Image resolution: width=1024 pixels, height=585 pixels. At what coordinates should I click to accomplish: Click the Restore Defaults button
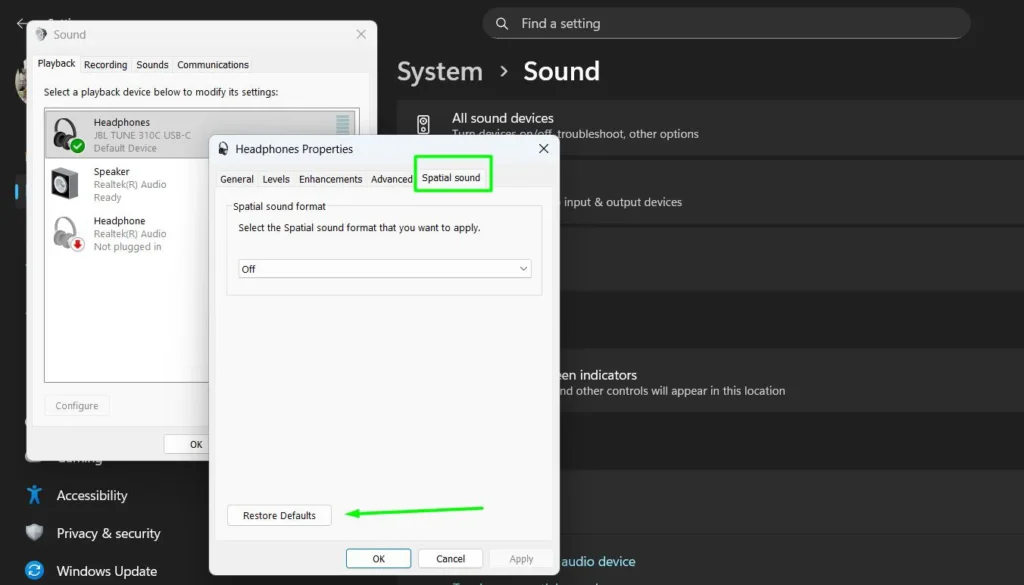pos(279,514)
